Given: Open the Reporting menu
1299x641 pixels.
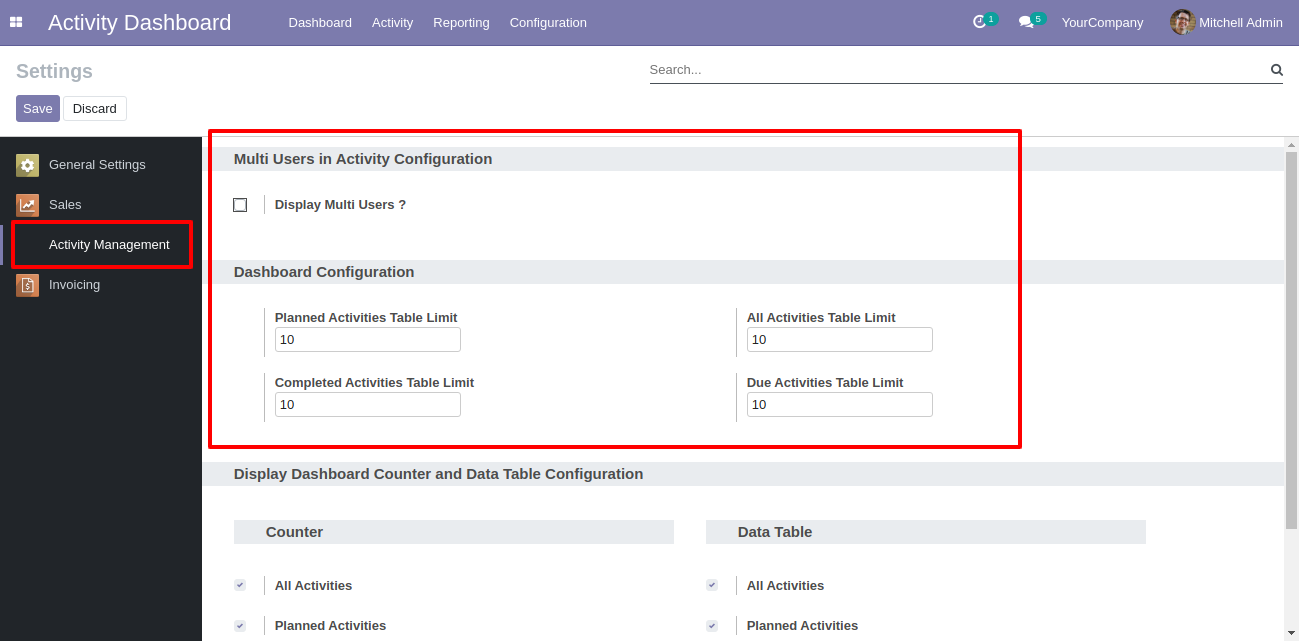Looking at the screenshot, I should (x=461, y=22).
